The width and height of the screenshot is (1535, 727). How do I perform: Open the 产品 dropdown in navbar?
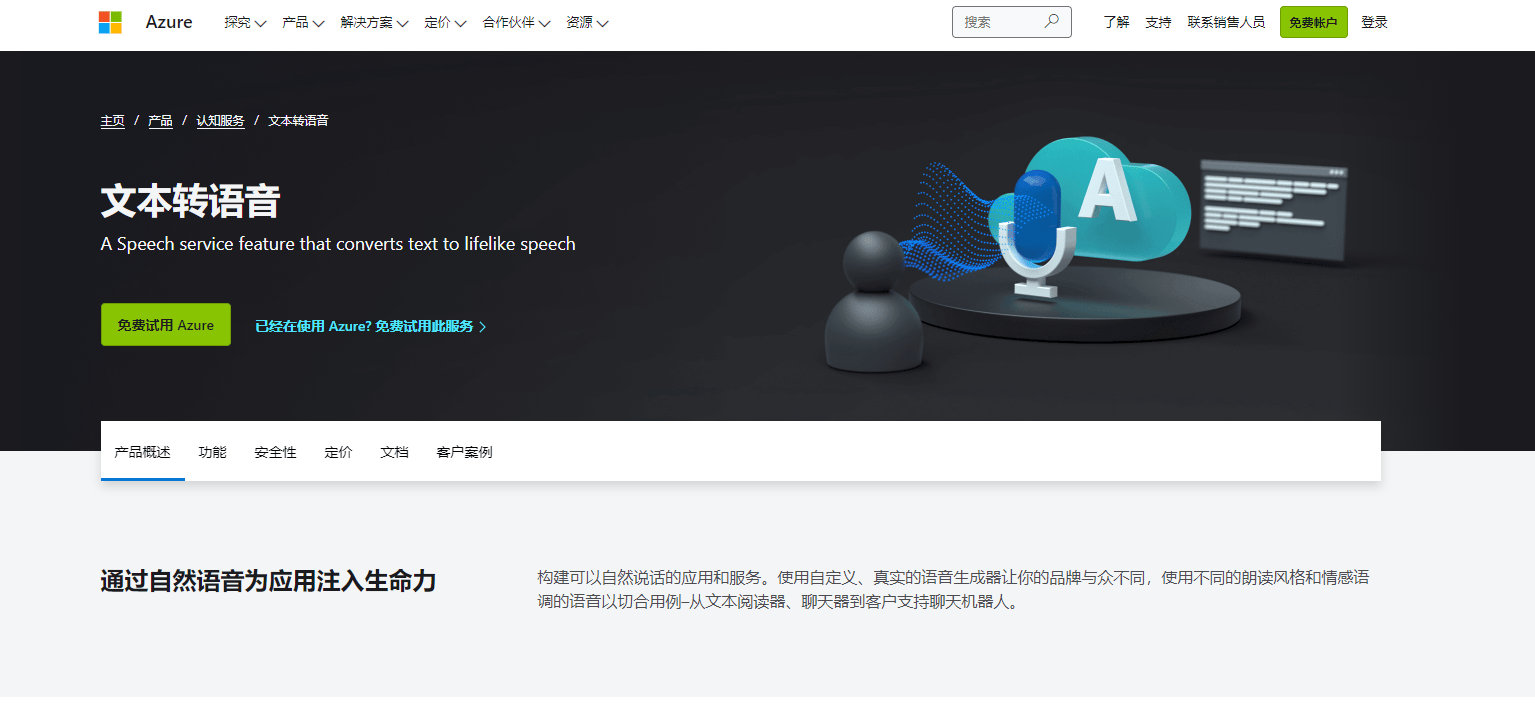303,22
